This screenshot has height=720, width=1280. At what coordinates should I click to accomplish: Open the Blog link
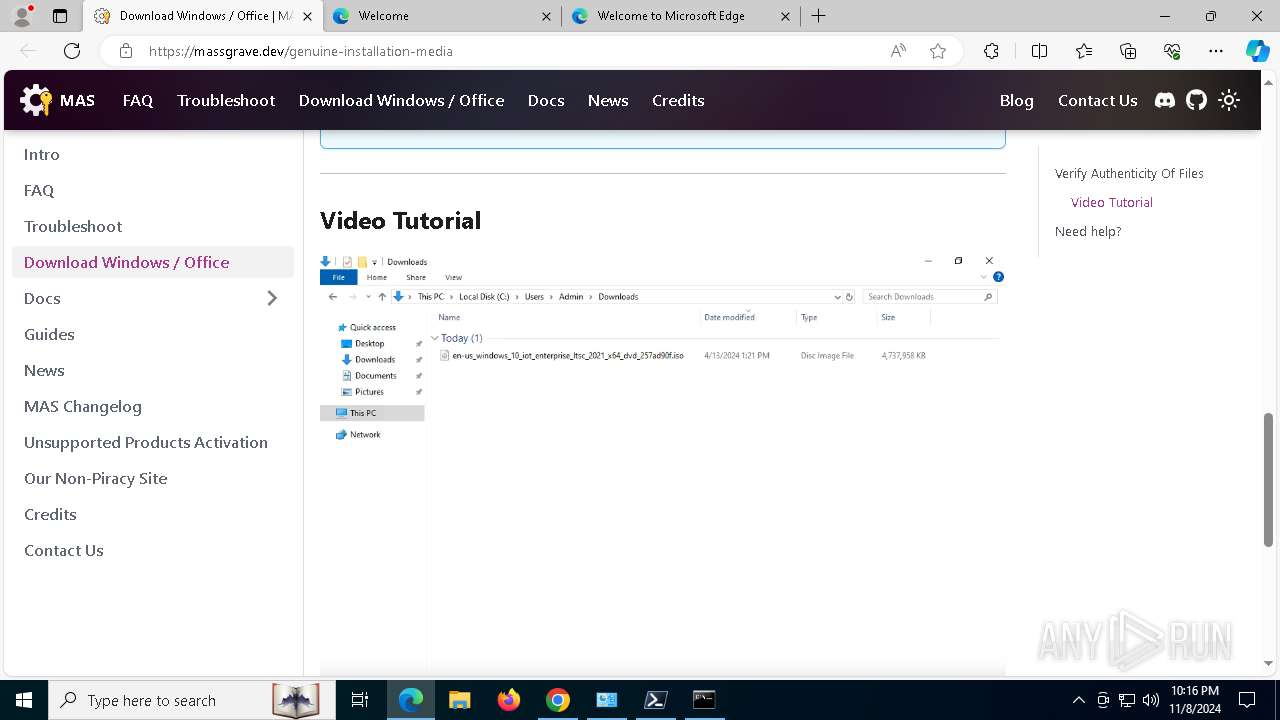coord(1016,100)
